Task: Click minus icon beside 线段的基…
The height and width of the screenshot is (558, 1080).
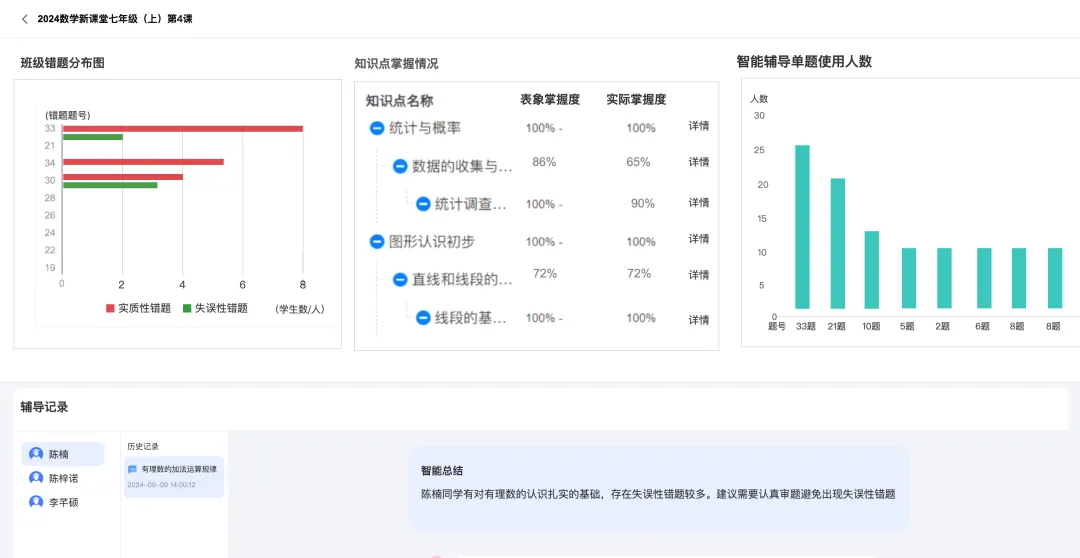Action: (423, 318)
